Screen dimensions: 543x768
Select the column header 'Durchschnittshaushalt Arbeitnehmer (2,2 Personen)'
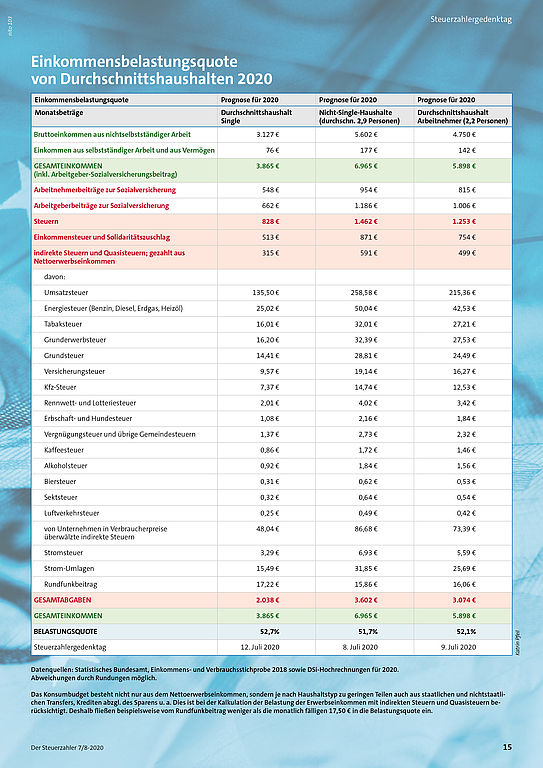coord(463,116)
